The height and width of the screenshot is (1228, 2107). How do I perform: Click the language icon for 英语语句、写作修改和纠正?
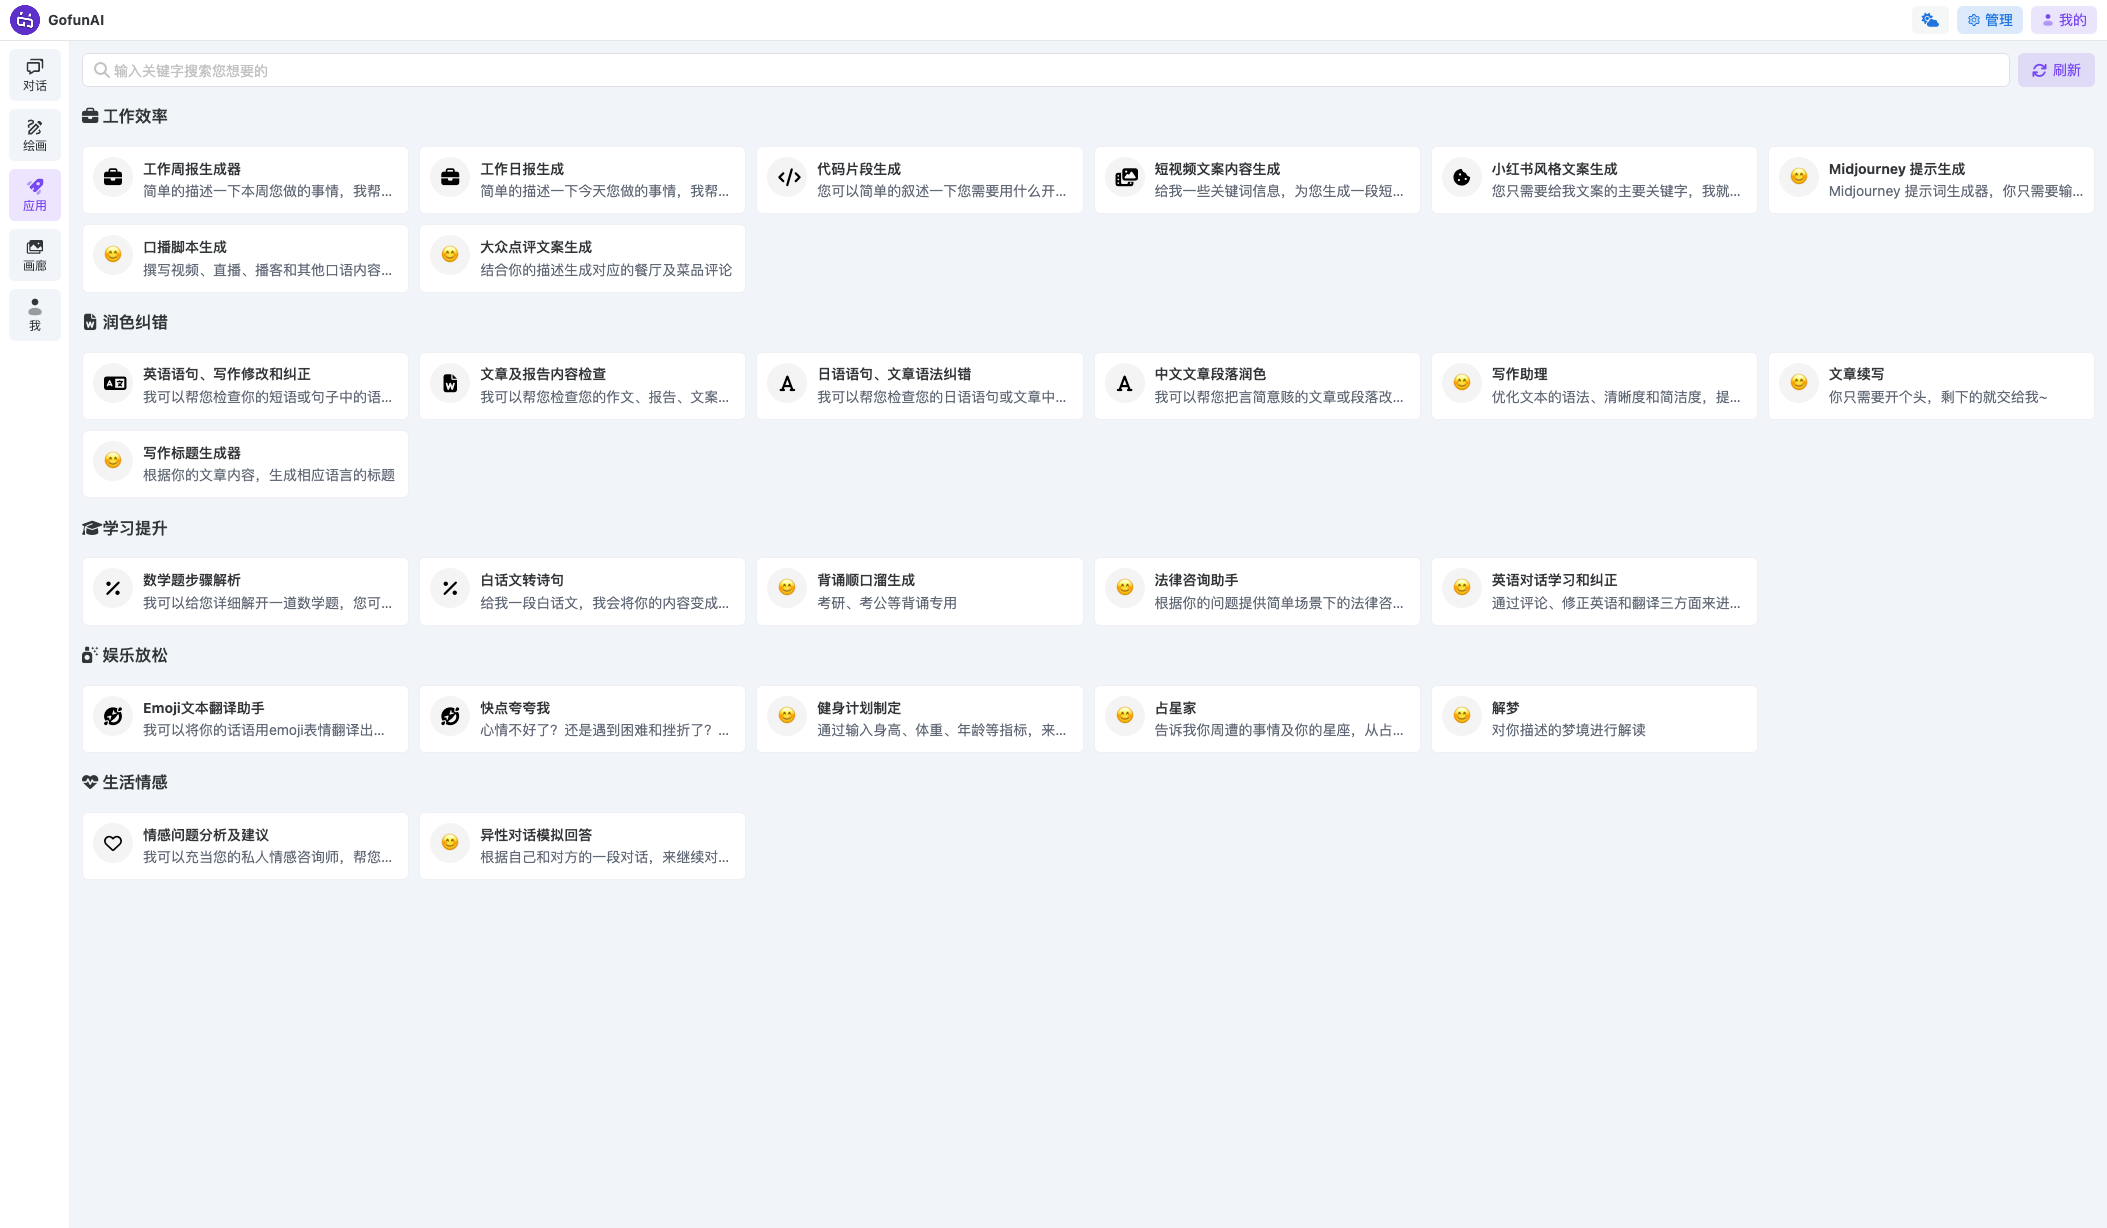(x=115, y=383)
